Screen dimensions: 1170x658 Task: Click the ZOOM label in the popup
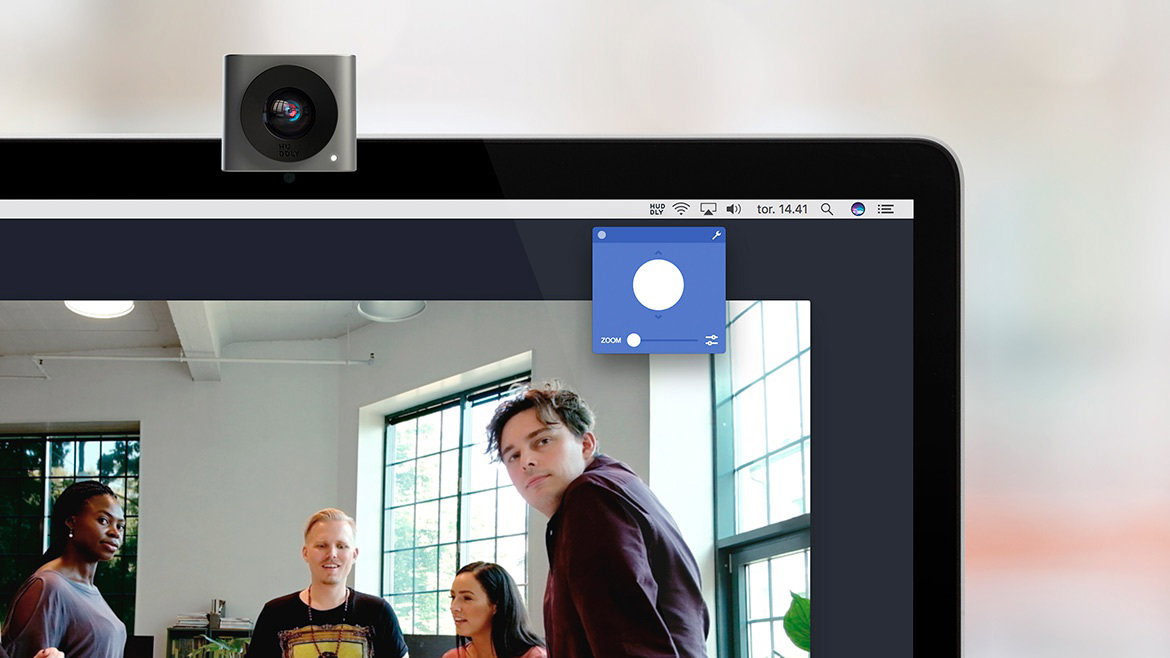click(611, 340)
